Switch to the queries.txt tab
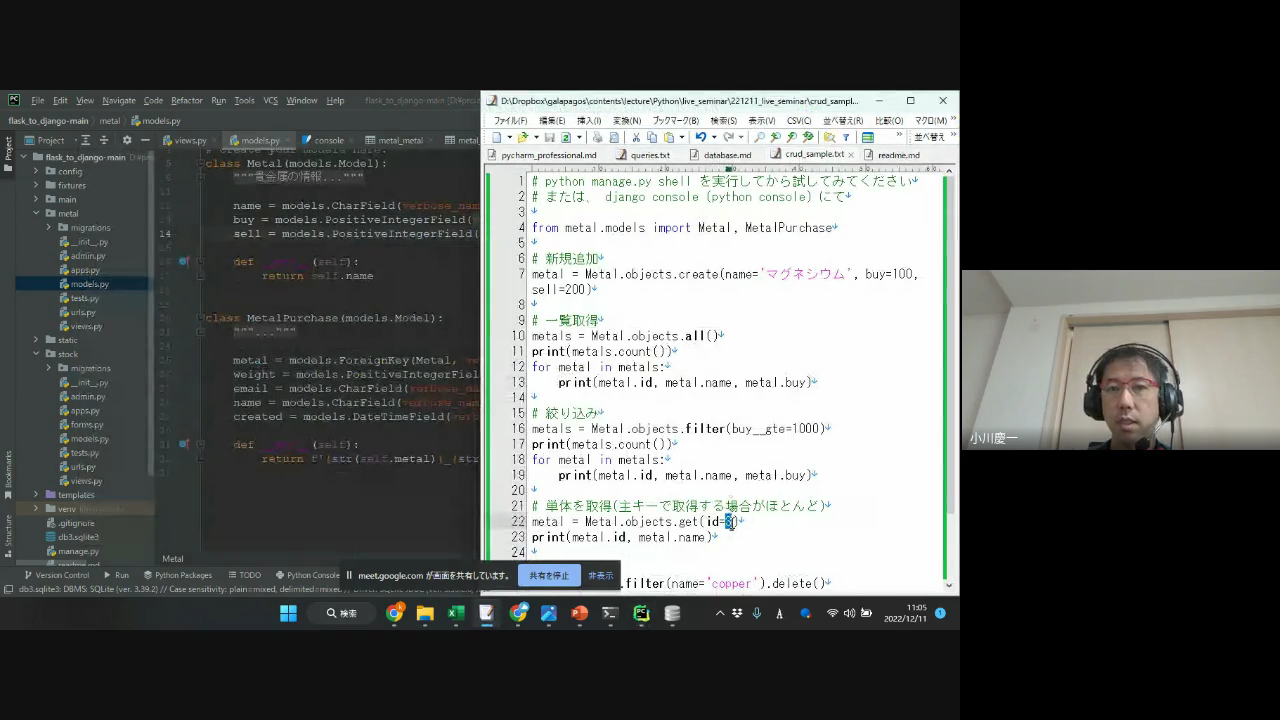This screenshot has width=1280, height=720. pyautogui.click(x=644, y=155)
